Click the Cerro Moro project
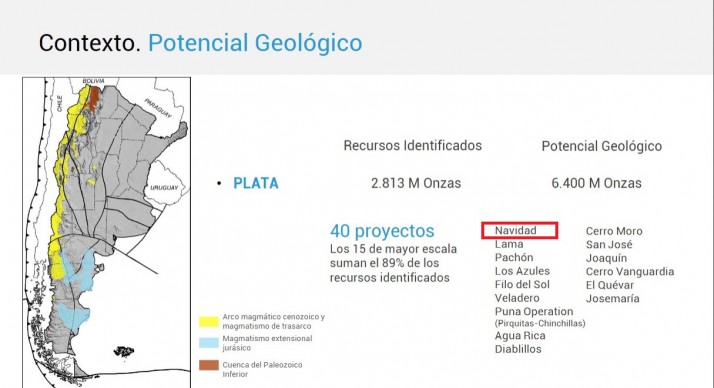The image size is (714, 388). 614,231
